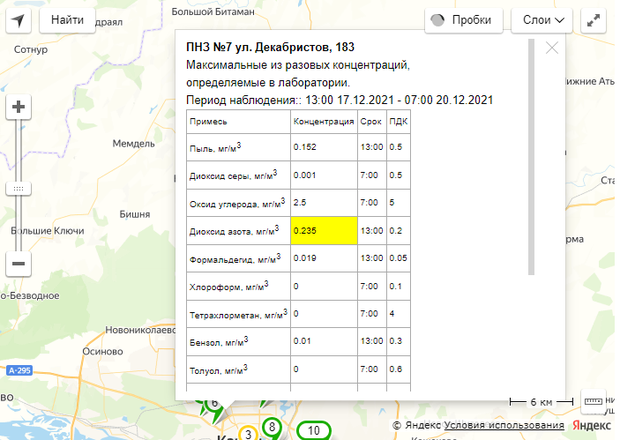
Task: Click the geolocation arrow icon
Action: tap(20, 20)
